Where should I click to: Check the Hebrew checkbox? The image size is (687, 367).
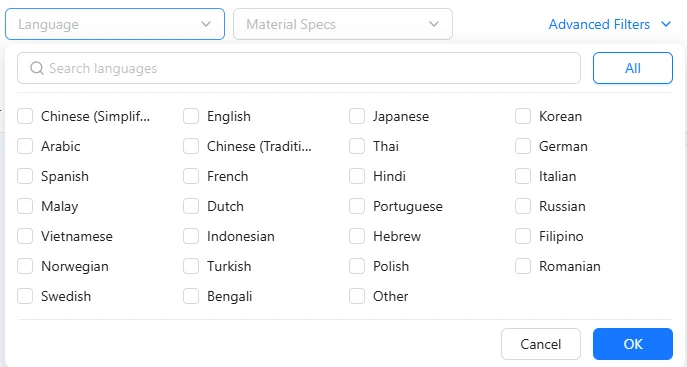(x=357, y=236)
